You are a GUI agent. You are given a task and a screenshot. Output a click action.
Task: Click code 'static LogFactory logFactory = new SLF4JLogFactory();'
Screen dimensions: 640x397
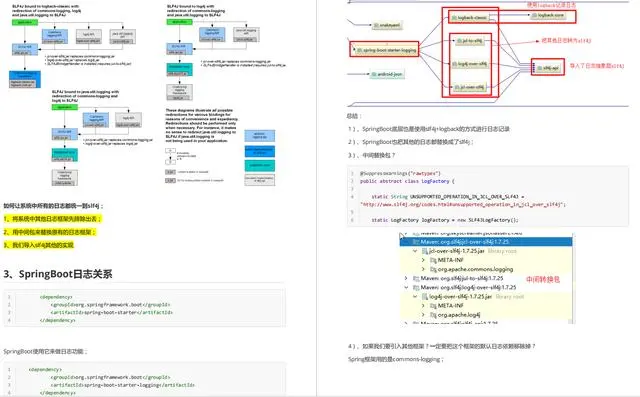445,220
